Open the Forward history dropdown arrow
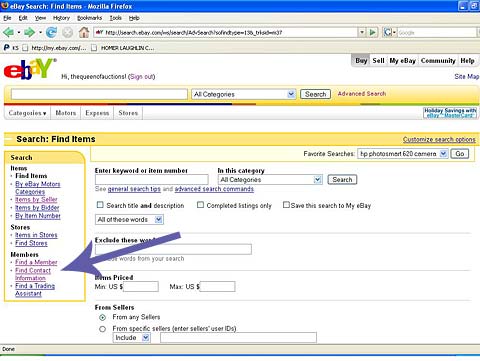 click(x=40, y=33)
